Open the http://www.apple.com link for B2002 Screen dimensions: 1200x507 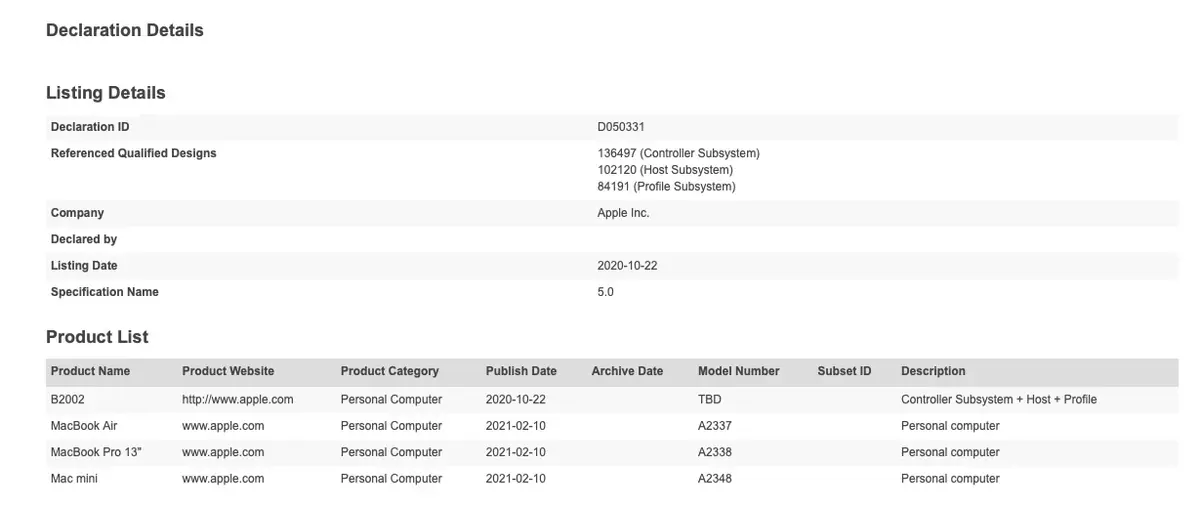point(237,399)
